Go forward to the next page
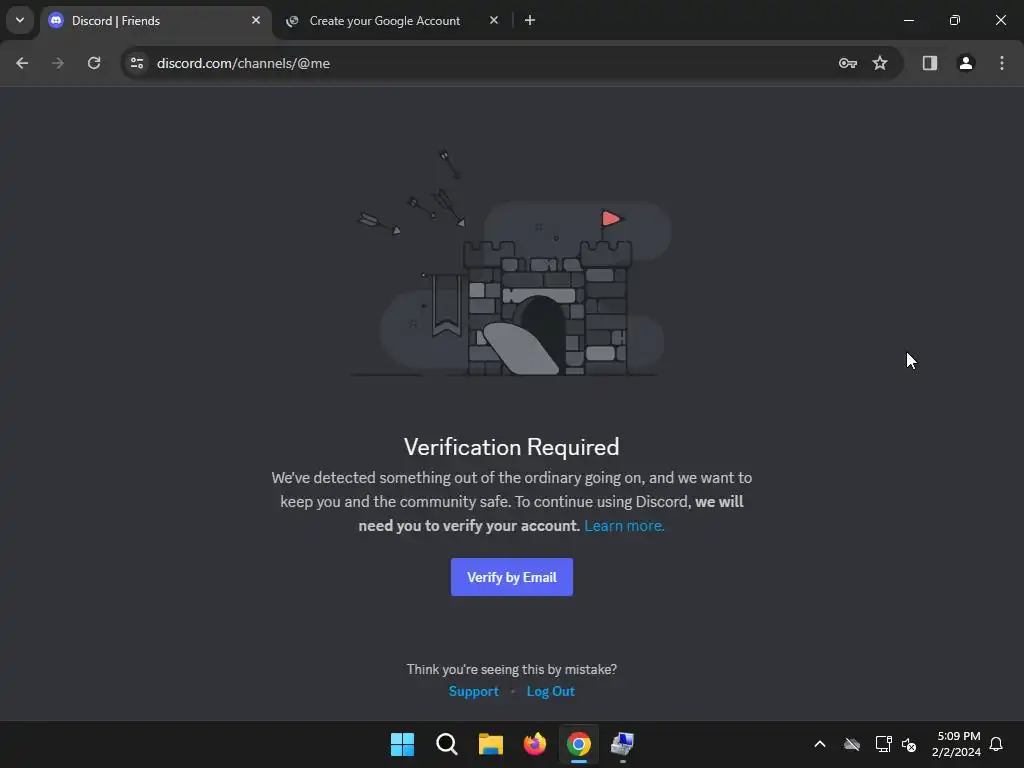This screenshot has height=768, width=1024. coord(57,63)
